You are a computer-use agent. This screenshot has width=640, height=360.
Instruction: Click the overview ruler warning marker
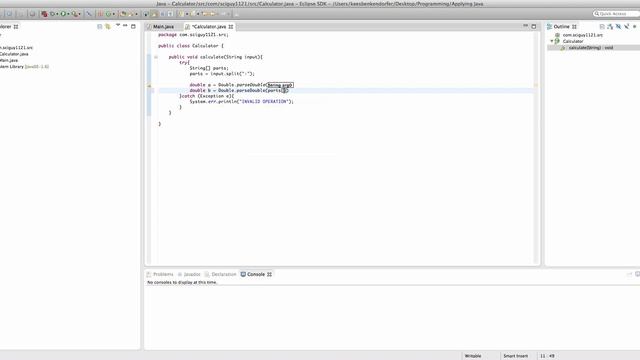click(x=536, y=85)
